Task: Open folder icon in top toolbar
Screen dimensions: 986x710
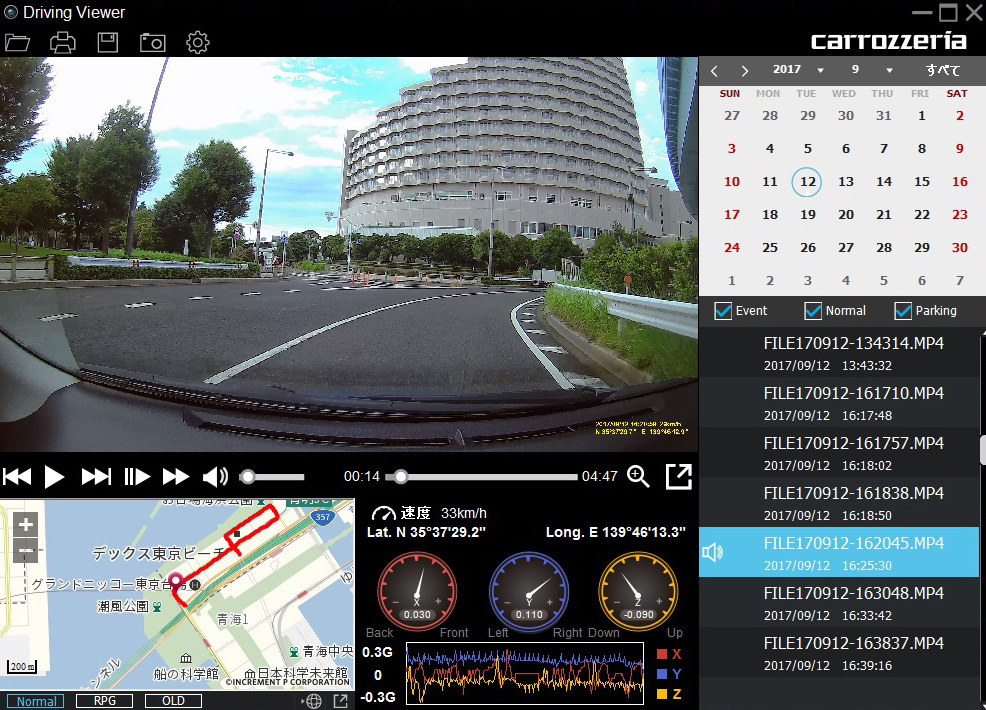Action: point(18,42)
